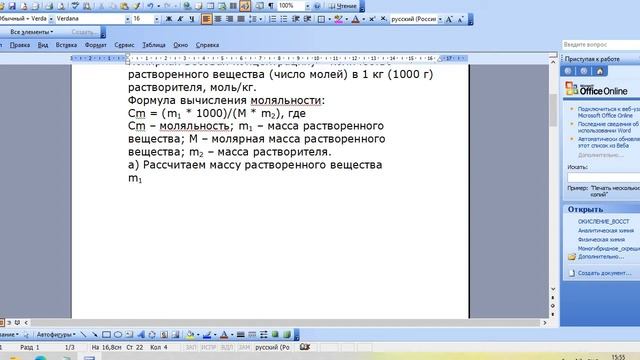Click the Outside Border icon
The width and height of the screenshot is (640, 360).
[x=322, y=19]
